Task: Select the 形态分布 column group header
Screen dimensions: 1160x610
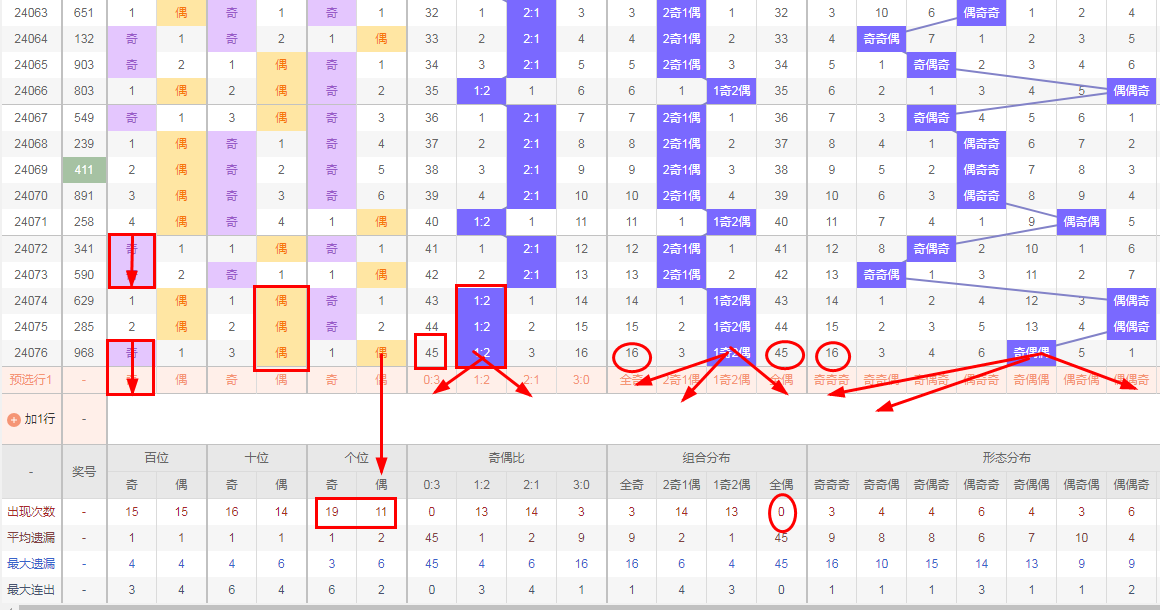Action: click(x=981, y=458)
